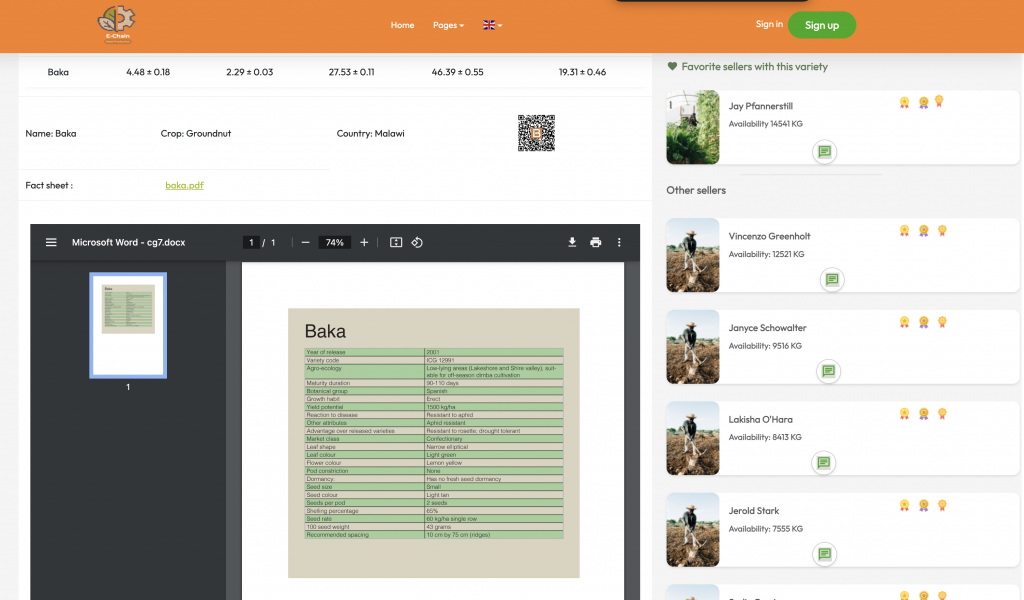Click the Baka variety name table cell

click(58, 72)
